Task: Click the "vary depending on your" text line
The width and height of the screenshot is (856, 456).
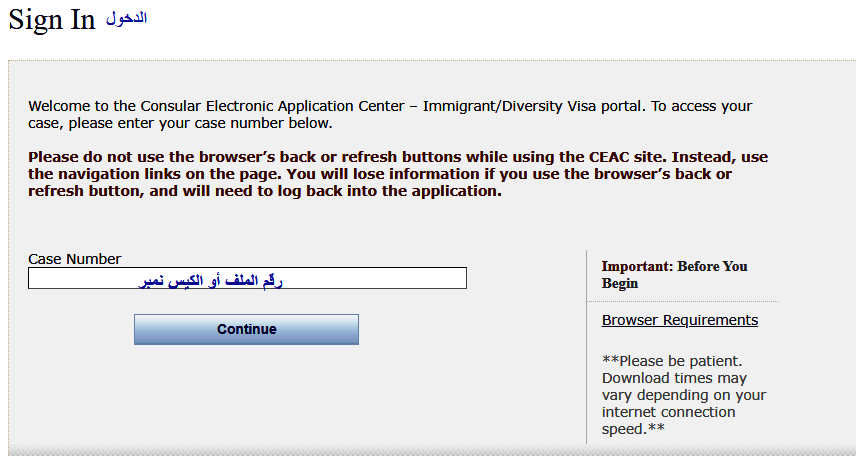Action: pyautogui.click(x=684, y=395)
